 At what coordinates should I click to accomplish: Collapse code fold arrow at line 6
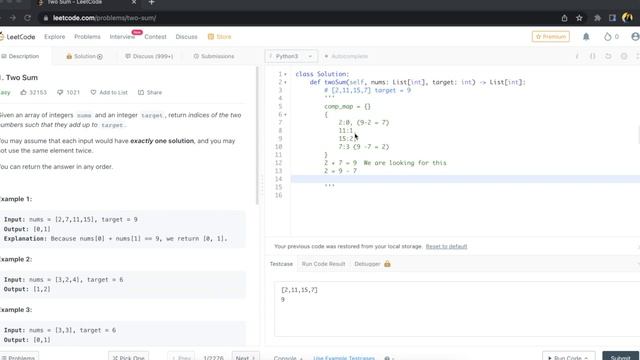(x=285, y=115)
